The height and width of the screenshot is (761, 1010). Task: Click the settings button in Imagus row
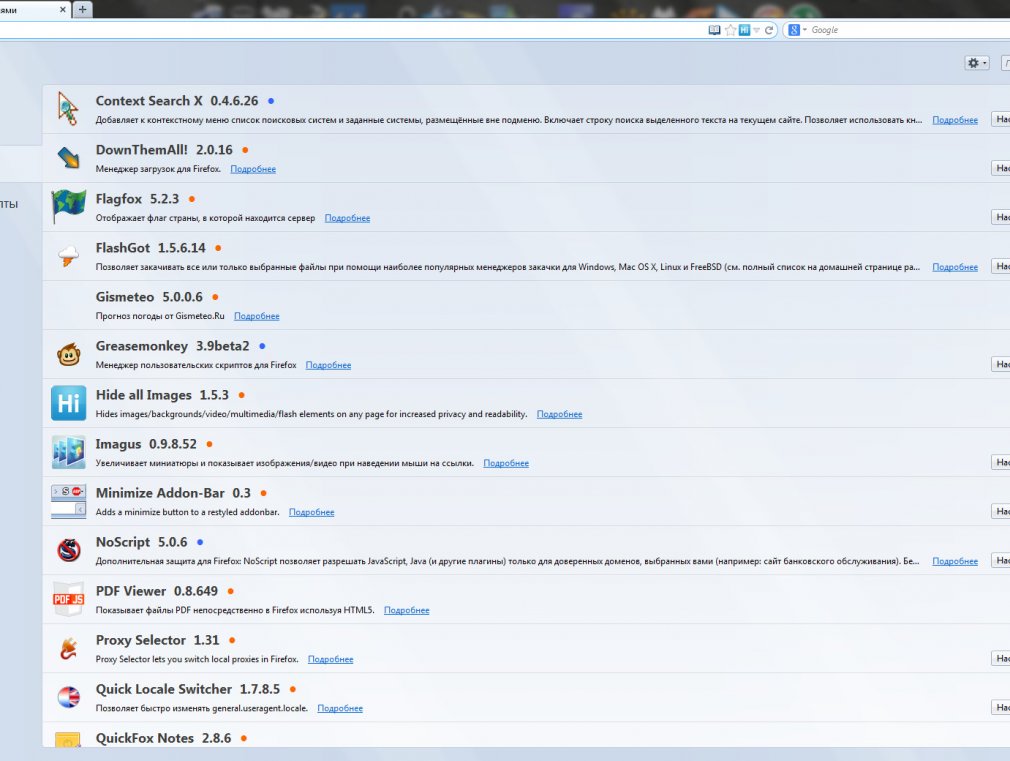tap(1000, 462)
